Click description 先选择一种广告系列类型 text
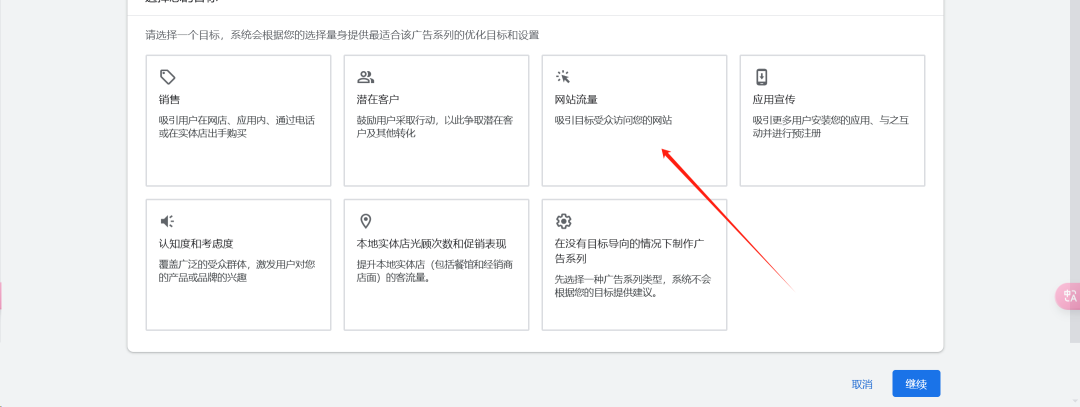1080x407 pixels. coord(632,286)
